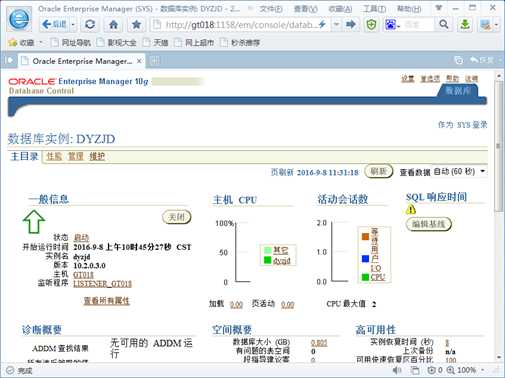The image size is (505, 378).
Task: Open the CPU legend link in sessions chart
Action: tap(378, 277)
